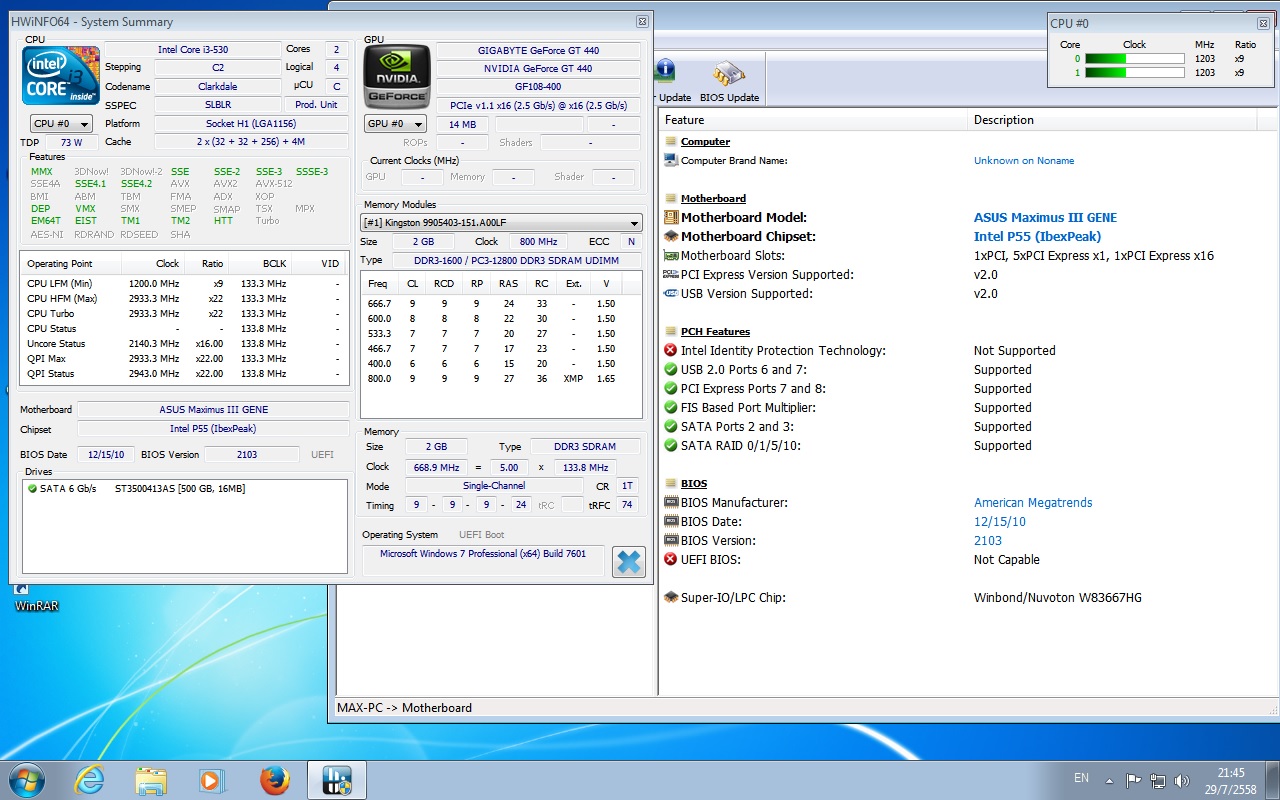Close System Summary with the large blue X
The image size is (1280, 800).
629,562
